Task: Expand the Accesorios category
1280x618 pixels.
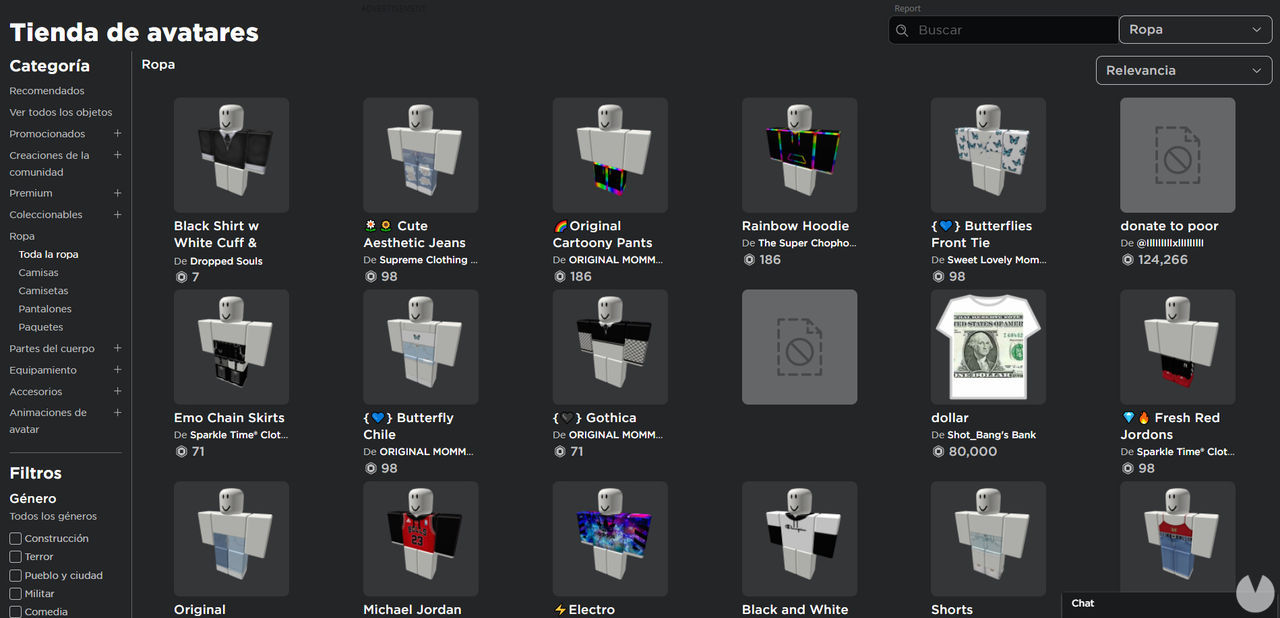Action: pyautogui.click(x=117, y=392)
